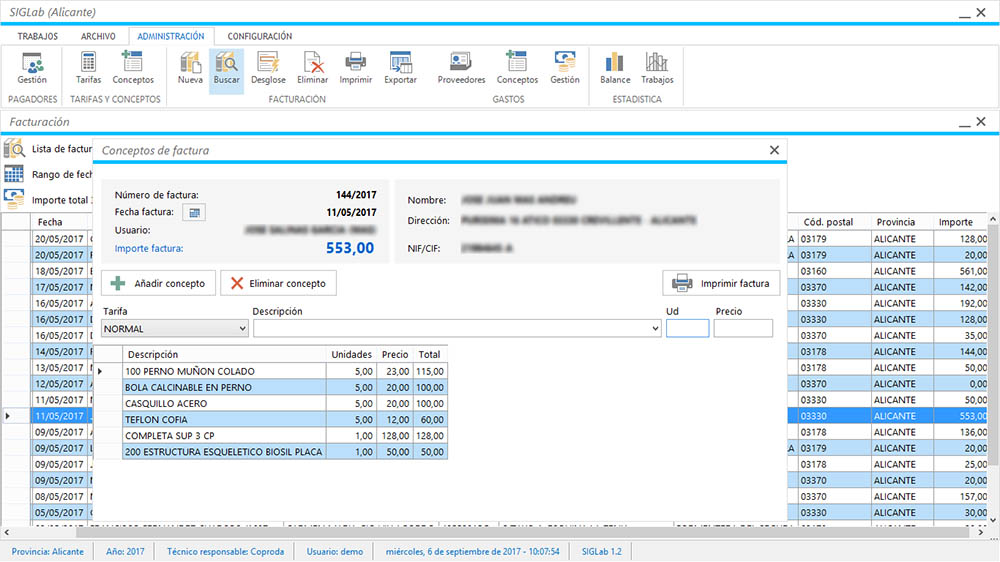Open Gestión in the Pagadores group
Viewport: 1000px width, 562px height.
pyautogui.click(x=32, y=68)
